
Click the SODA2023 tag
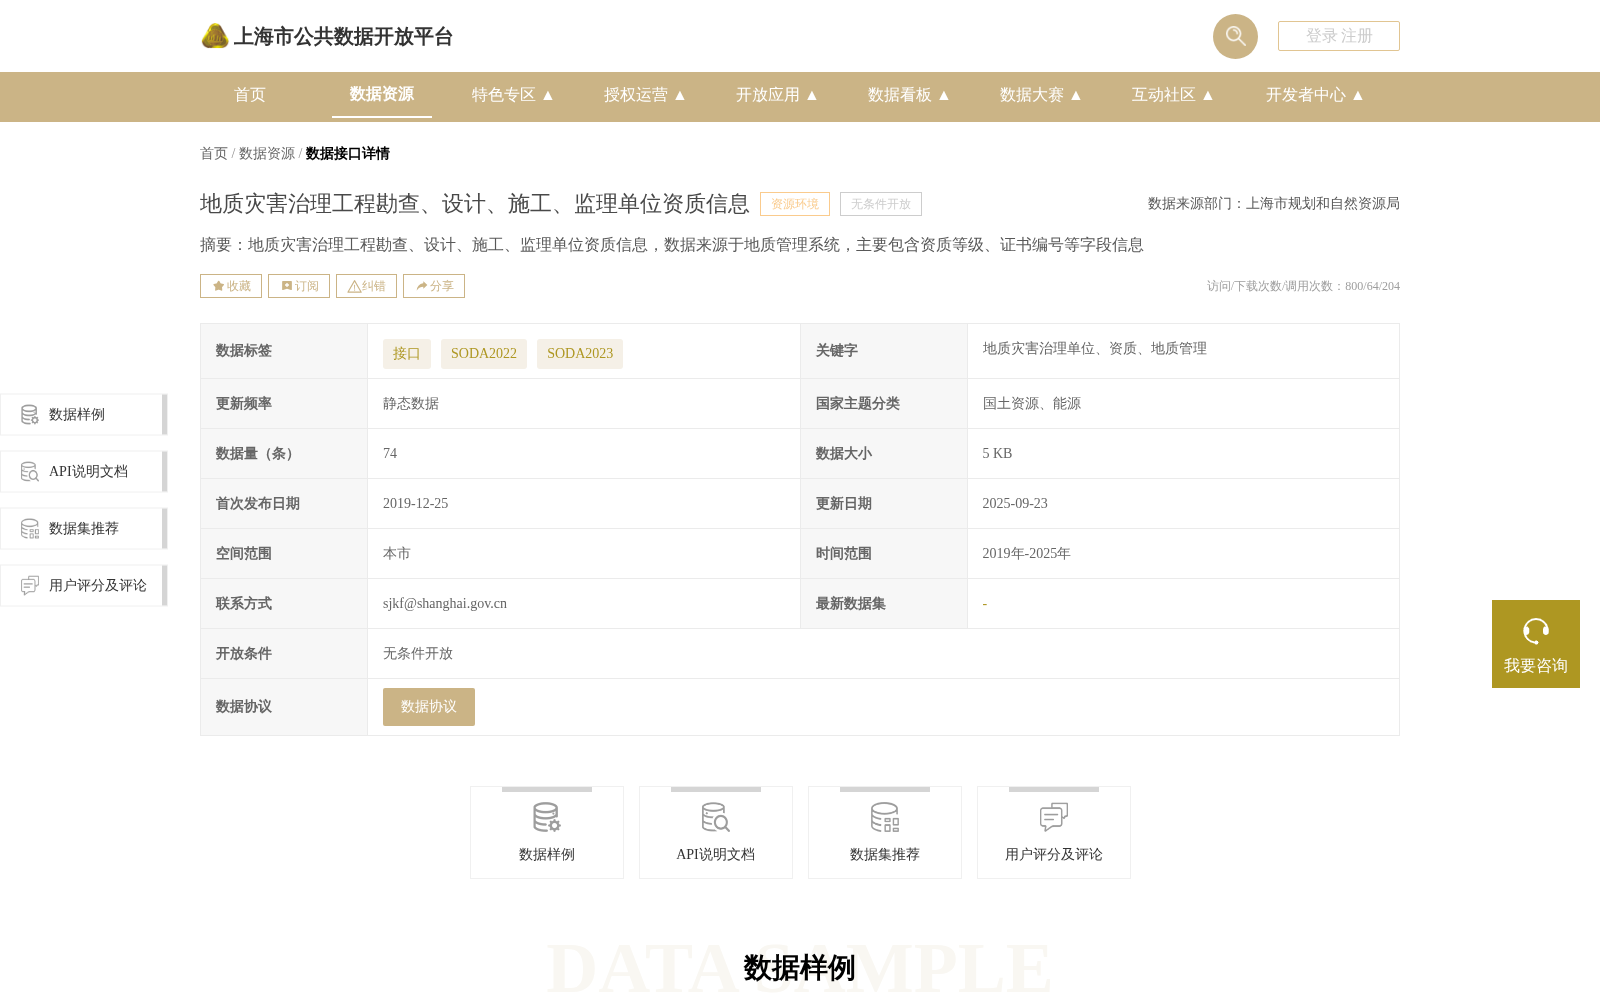coord(580,354)
